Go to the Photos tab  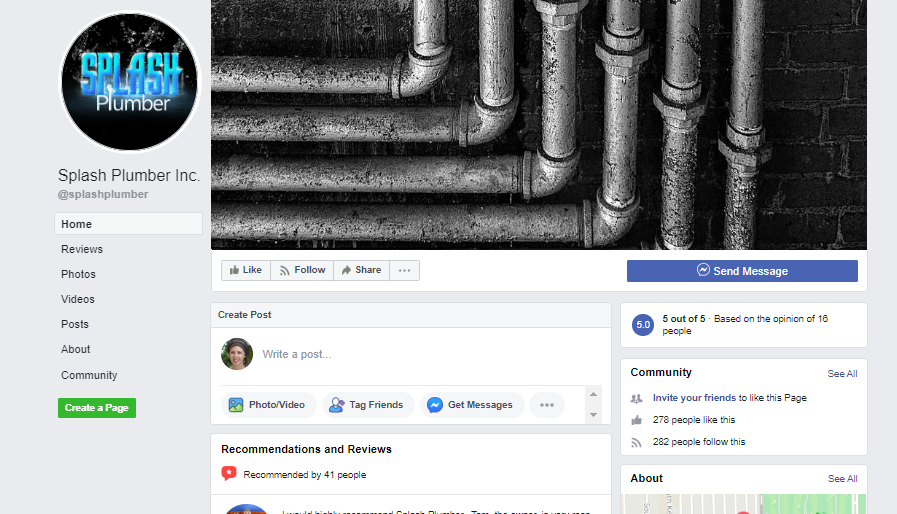click(x=78, y=274)
